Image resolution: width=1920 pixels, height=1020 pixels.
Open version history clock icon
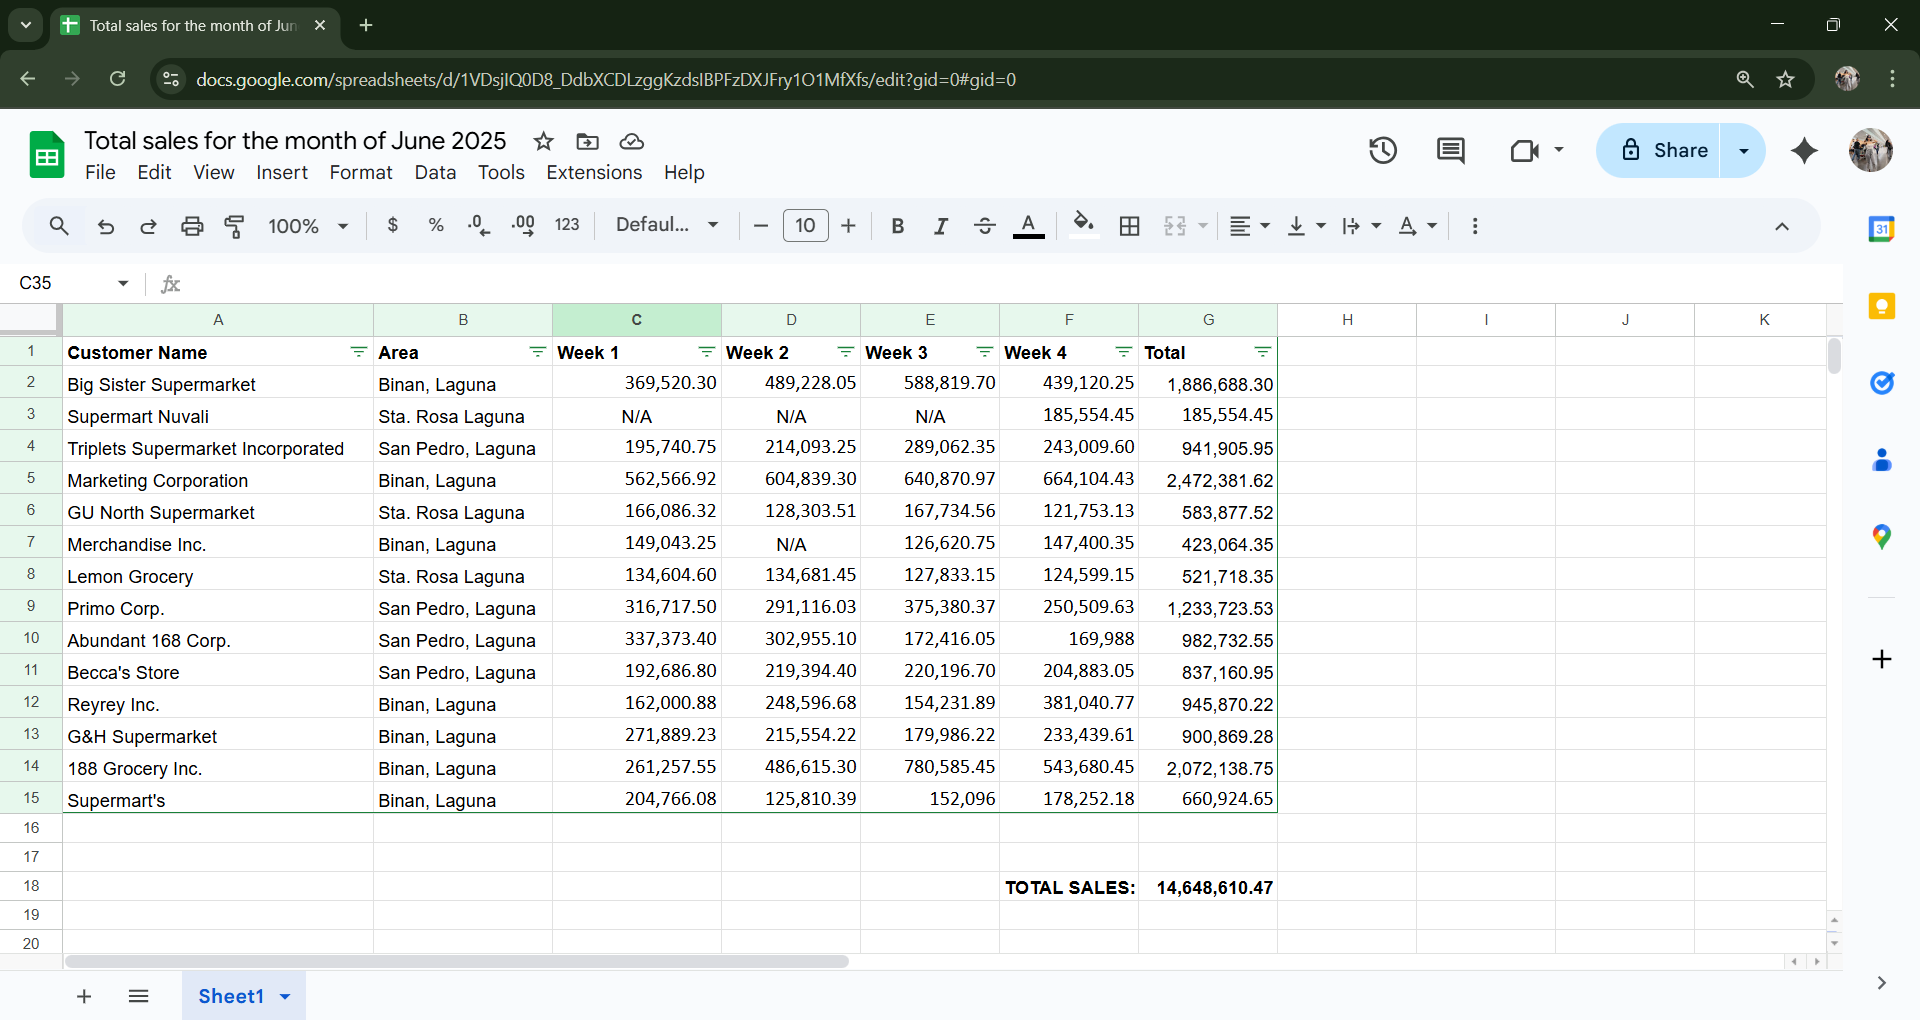coord(1382,151)
